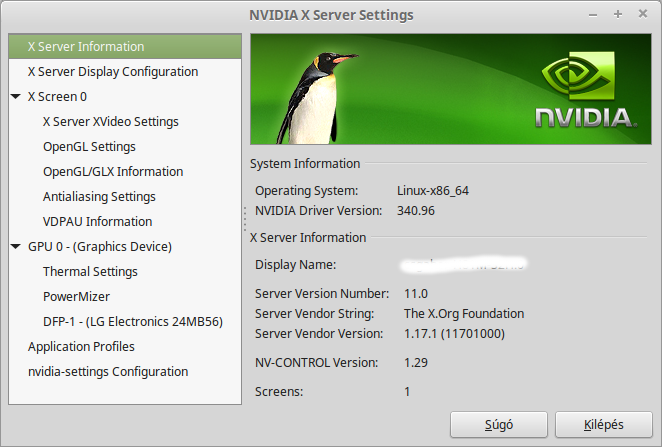Click server version number 11.0
The height and width of the screenshot is (447, 662).
tap(416, 293)
